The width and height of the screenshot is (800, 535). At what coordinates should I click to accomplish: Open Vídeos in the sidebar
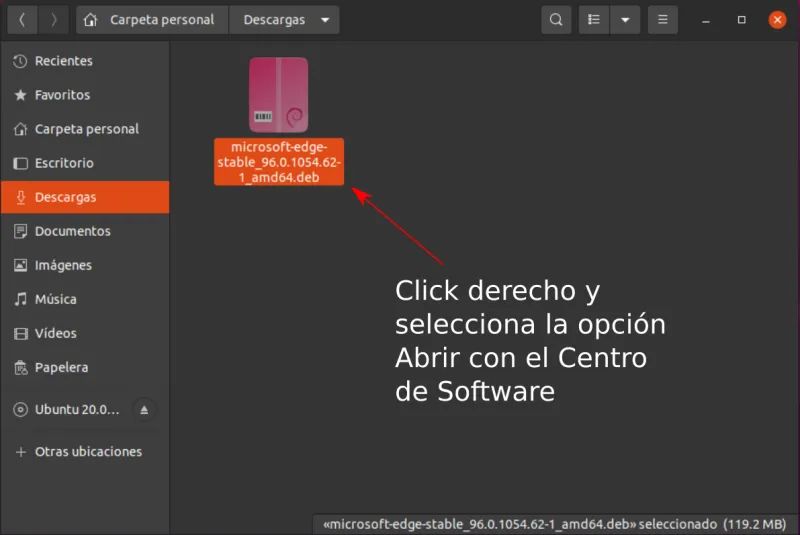click(x=85, y=334)
